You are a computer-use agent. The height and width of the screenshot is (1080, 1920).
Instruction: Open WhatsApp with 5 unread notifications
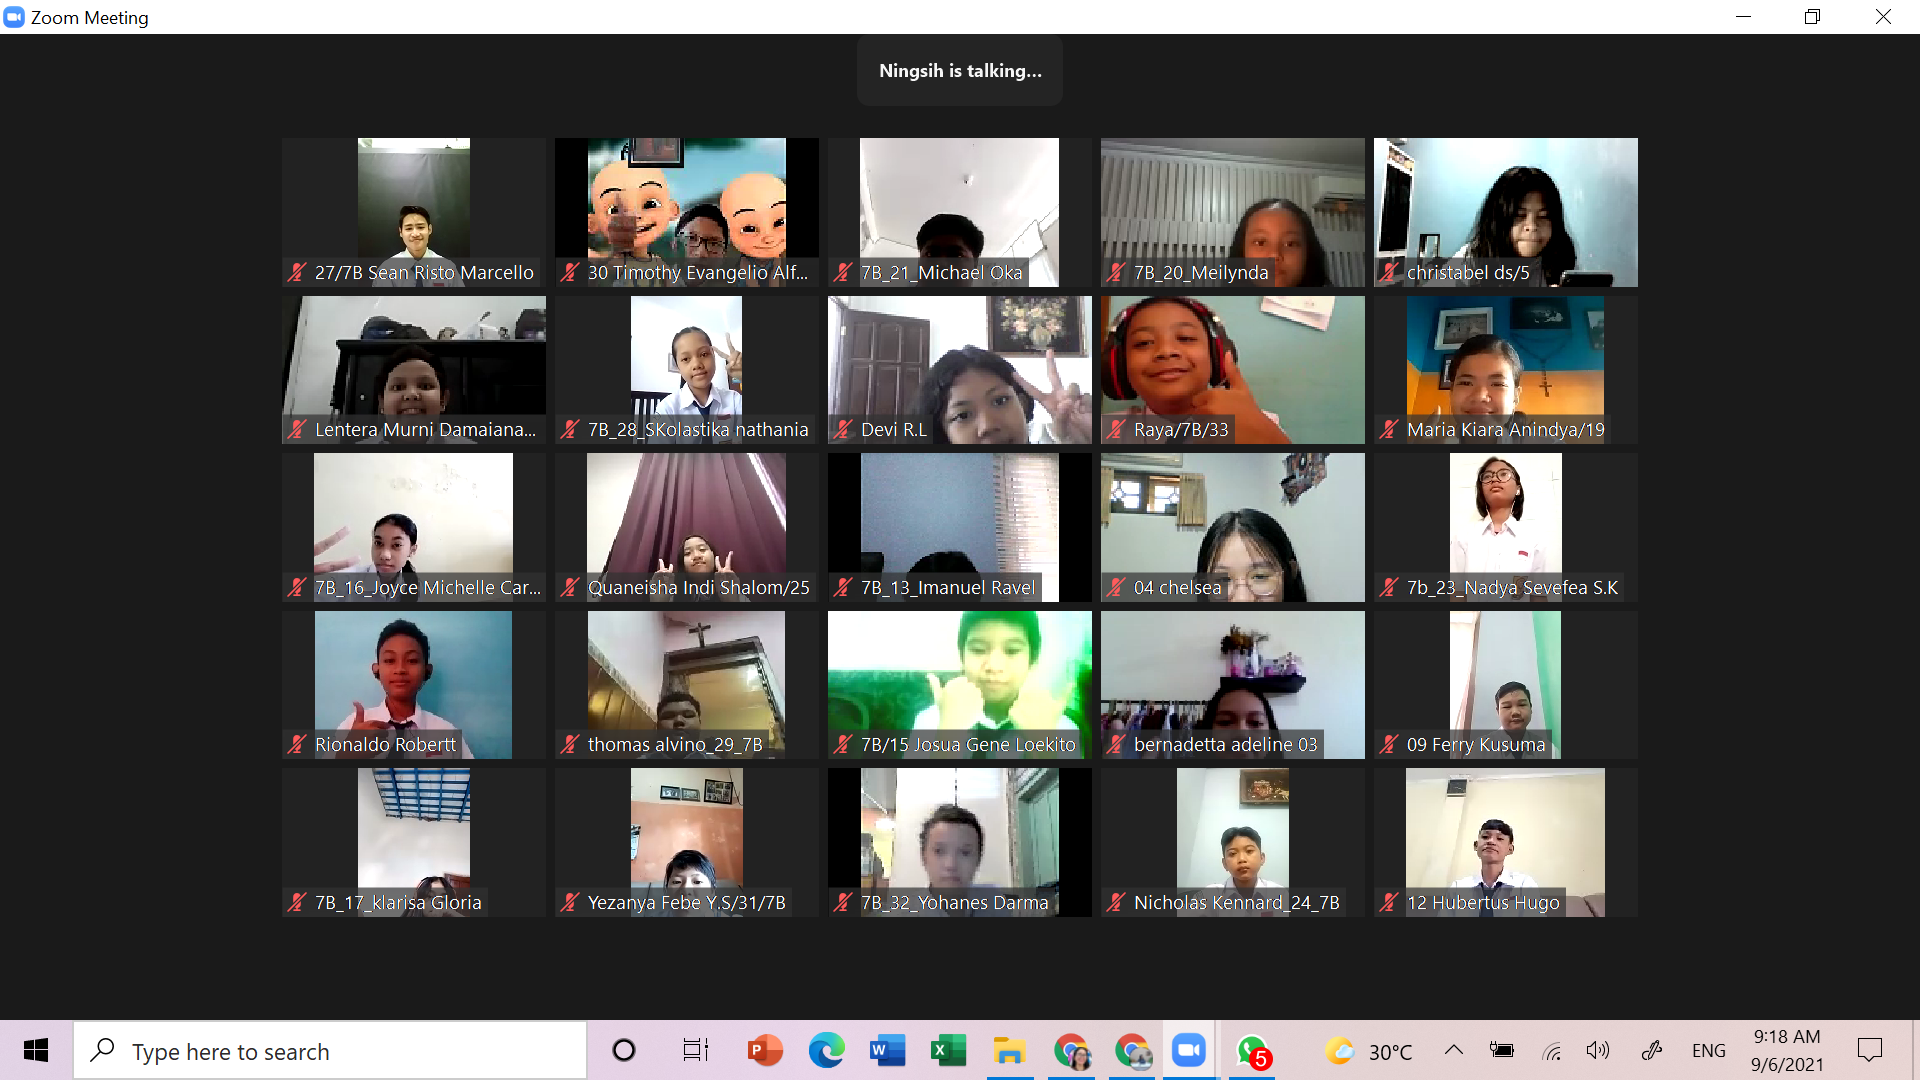1252,1050
